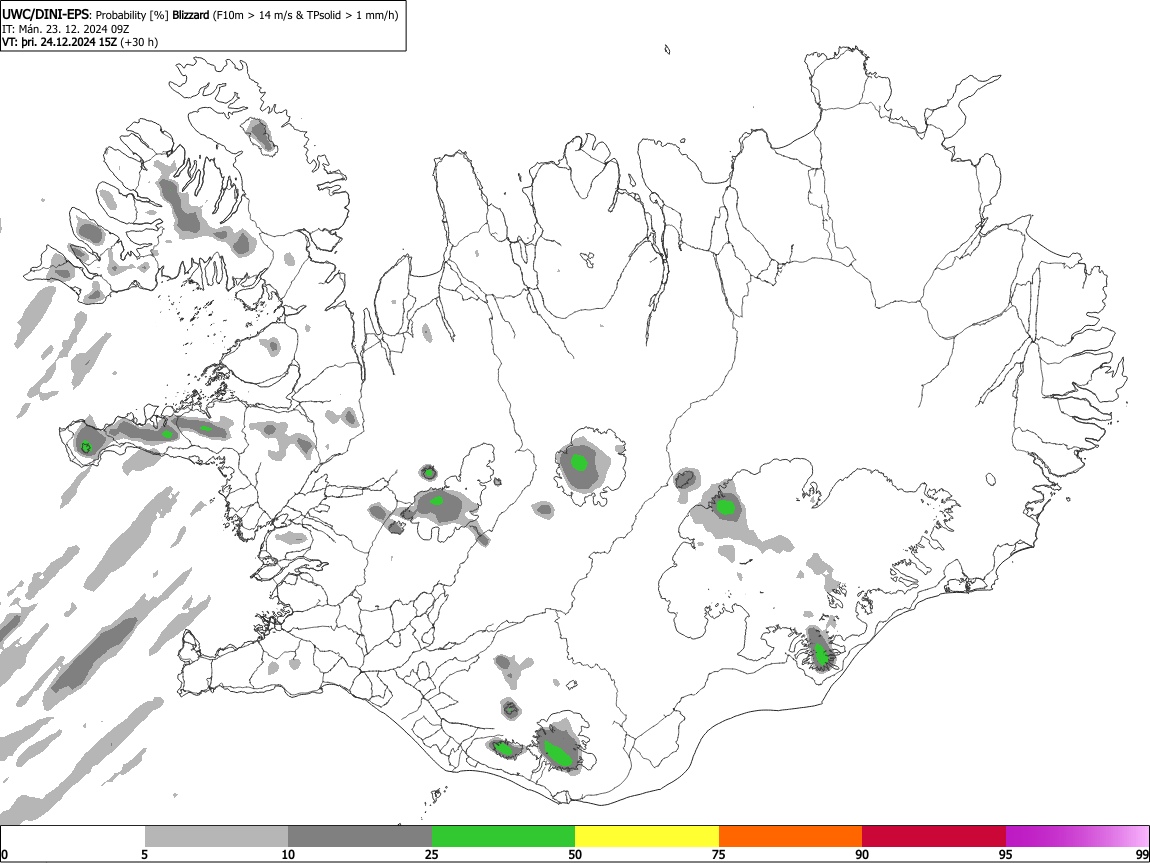Click the legend label '25'
Image resolution: width=1150 pixels, height=863 pixels.
coord(432,854)
